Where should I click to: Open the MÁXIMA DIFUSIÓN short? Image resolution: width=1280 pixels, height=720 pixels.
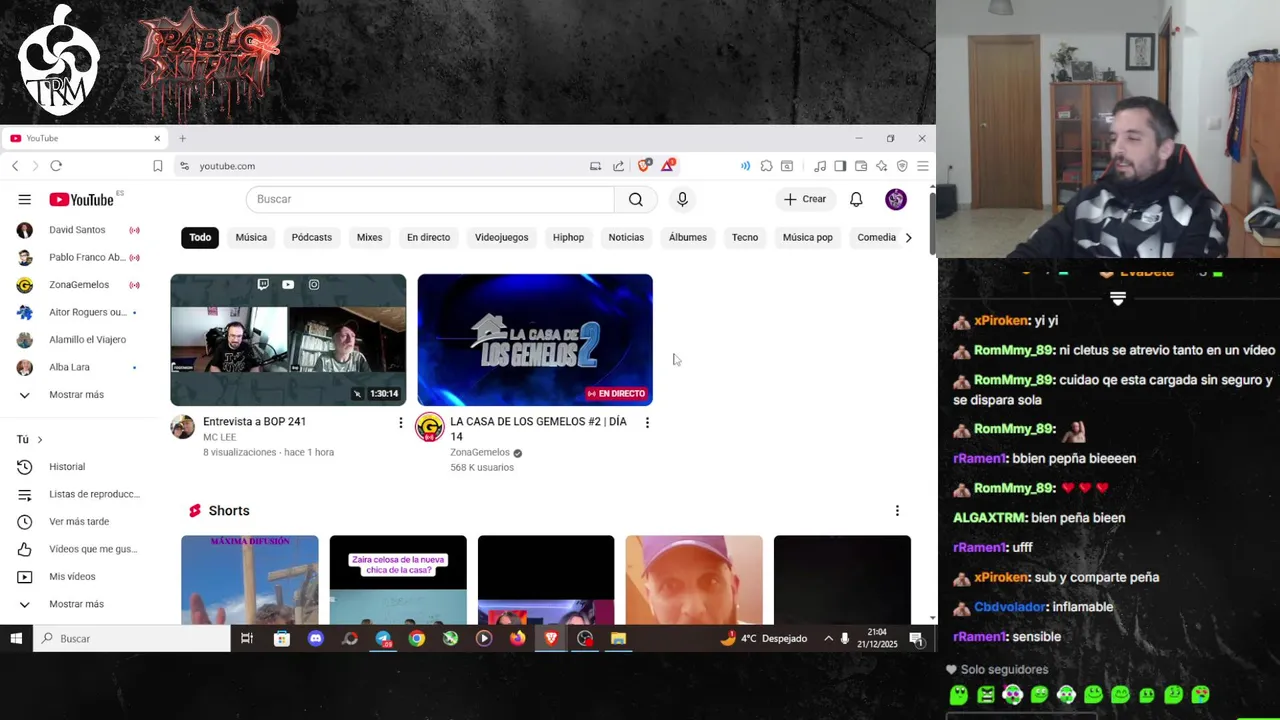(250, 580)
